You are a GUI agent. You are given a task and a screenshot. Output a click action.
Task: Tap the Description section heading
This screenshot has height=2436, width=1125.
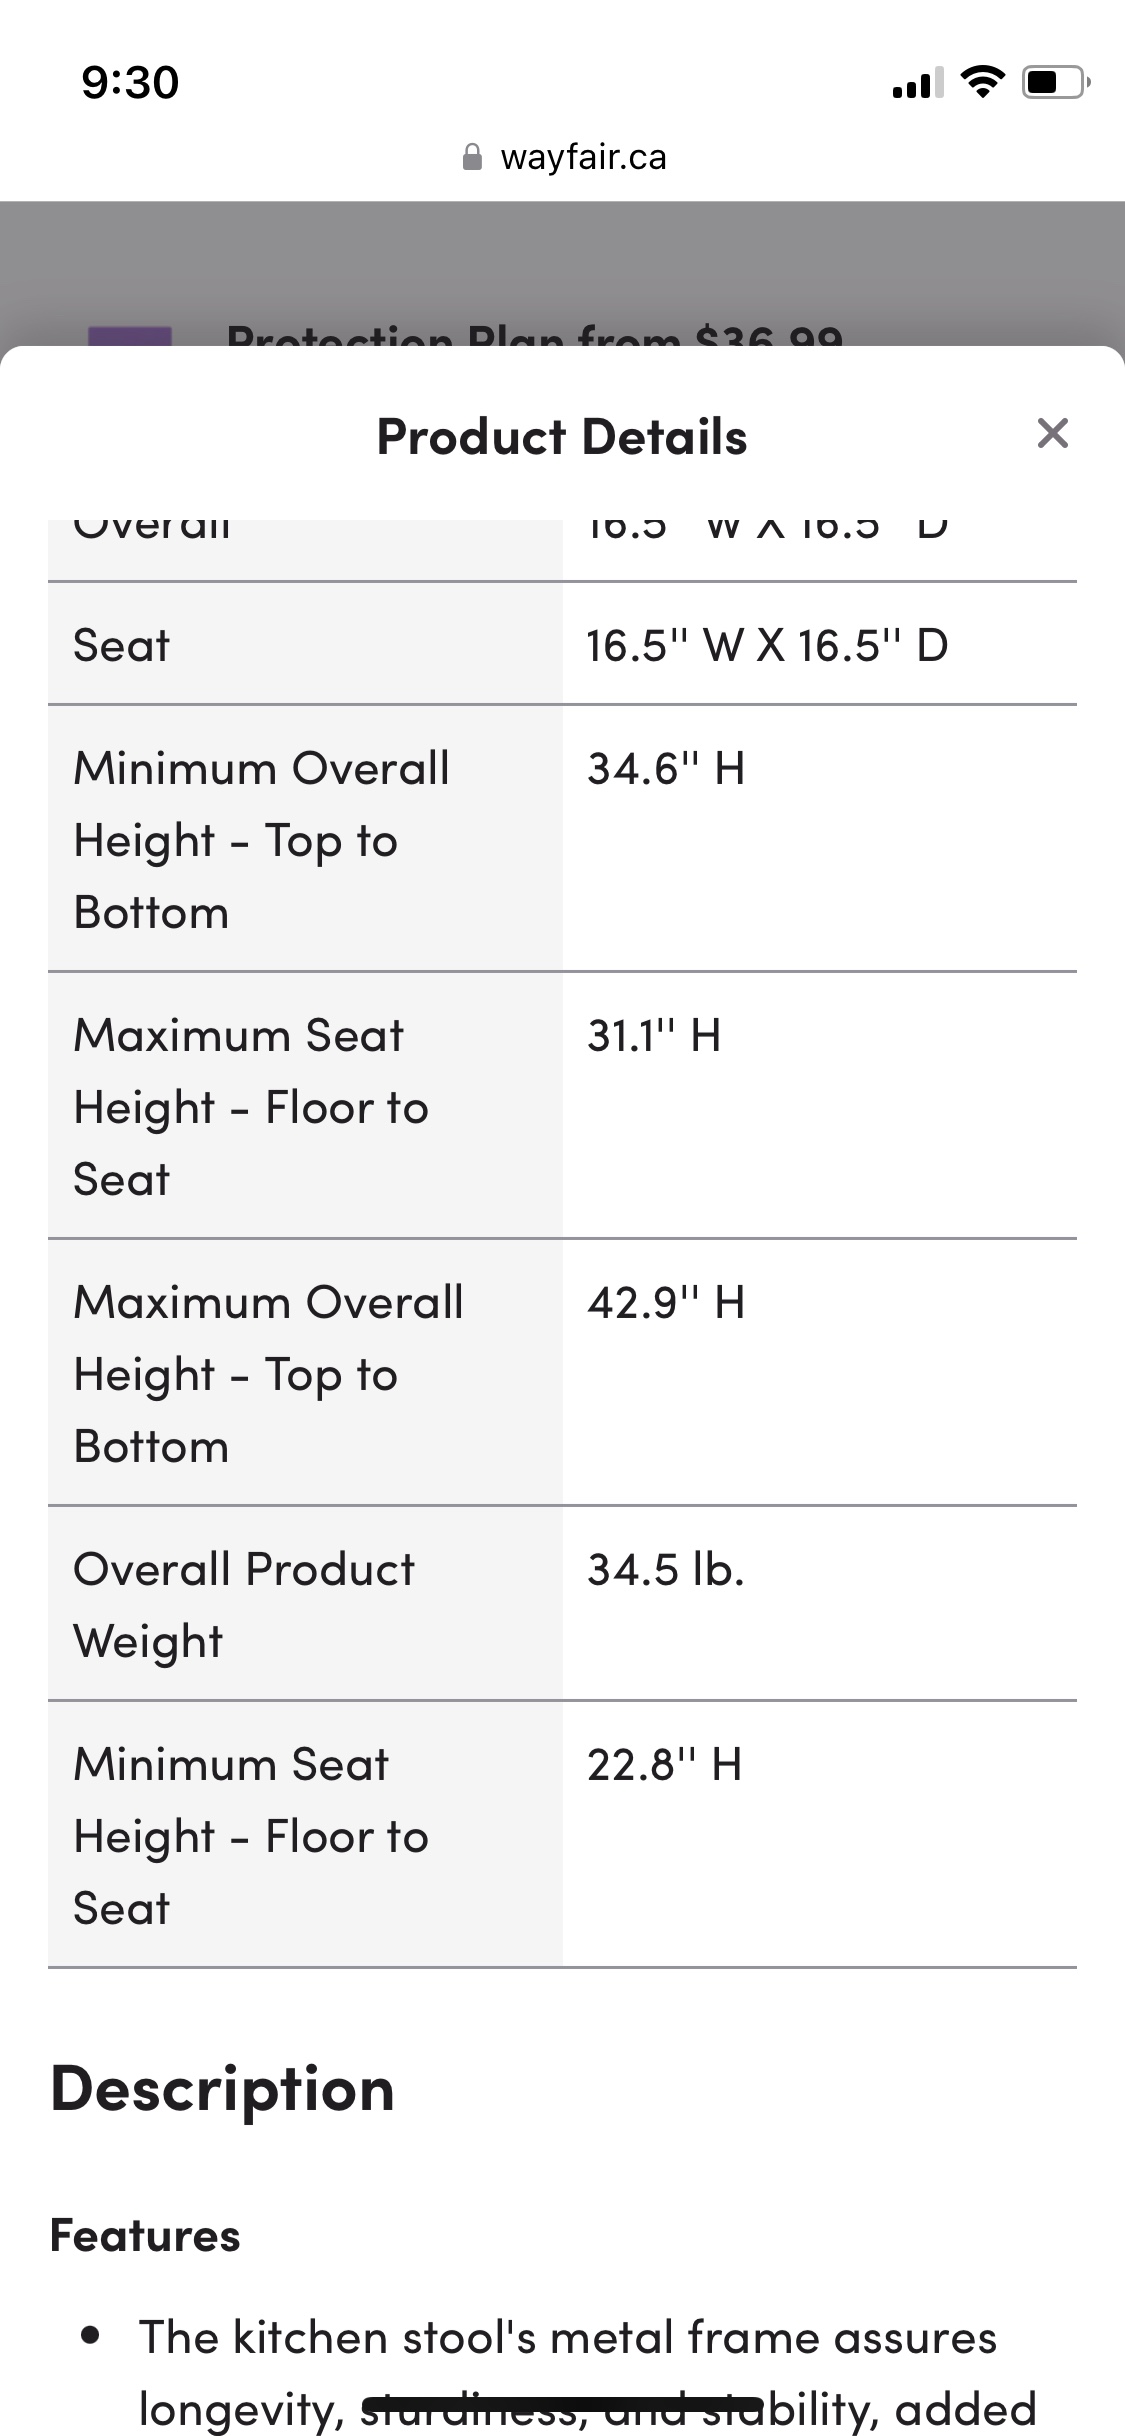222,2088
